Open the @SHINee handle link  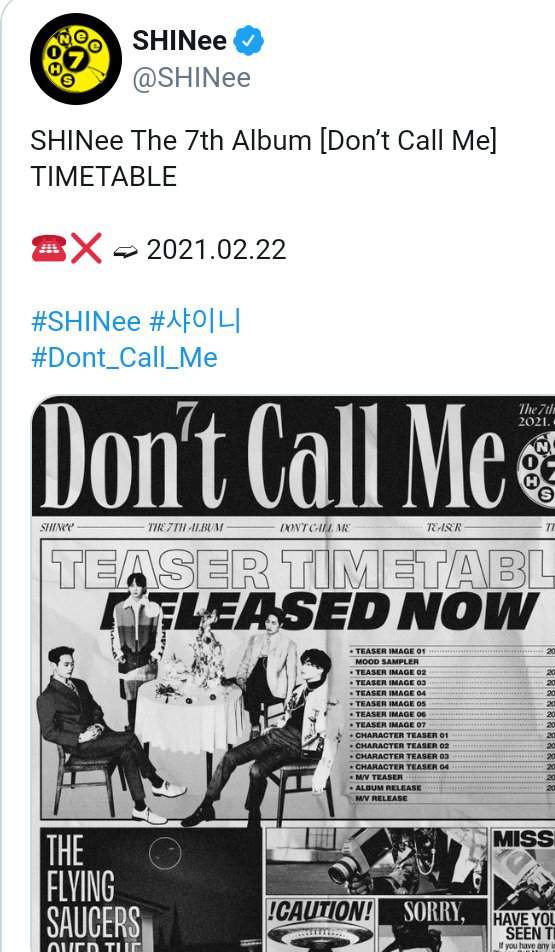click(x=191, y=78)
